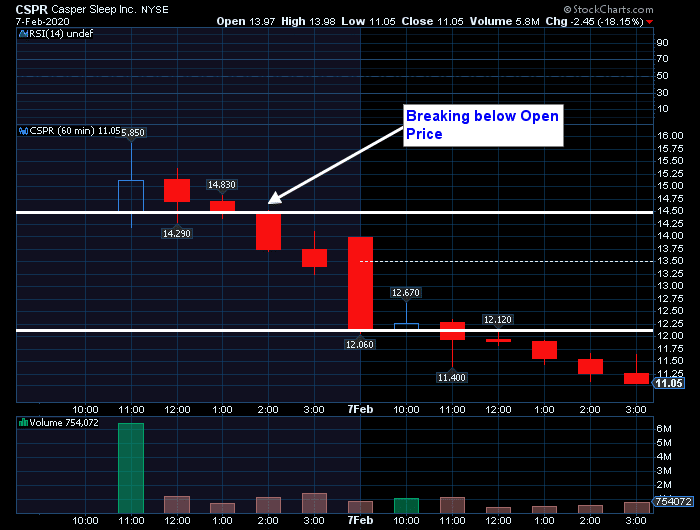Select the CSPR ticker symbol in header

(x=32, y=9)
